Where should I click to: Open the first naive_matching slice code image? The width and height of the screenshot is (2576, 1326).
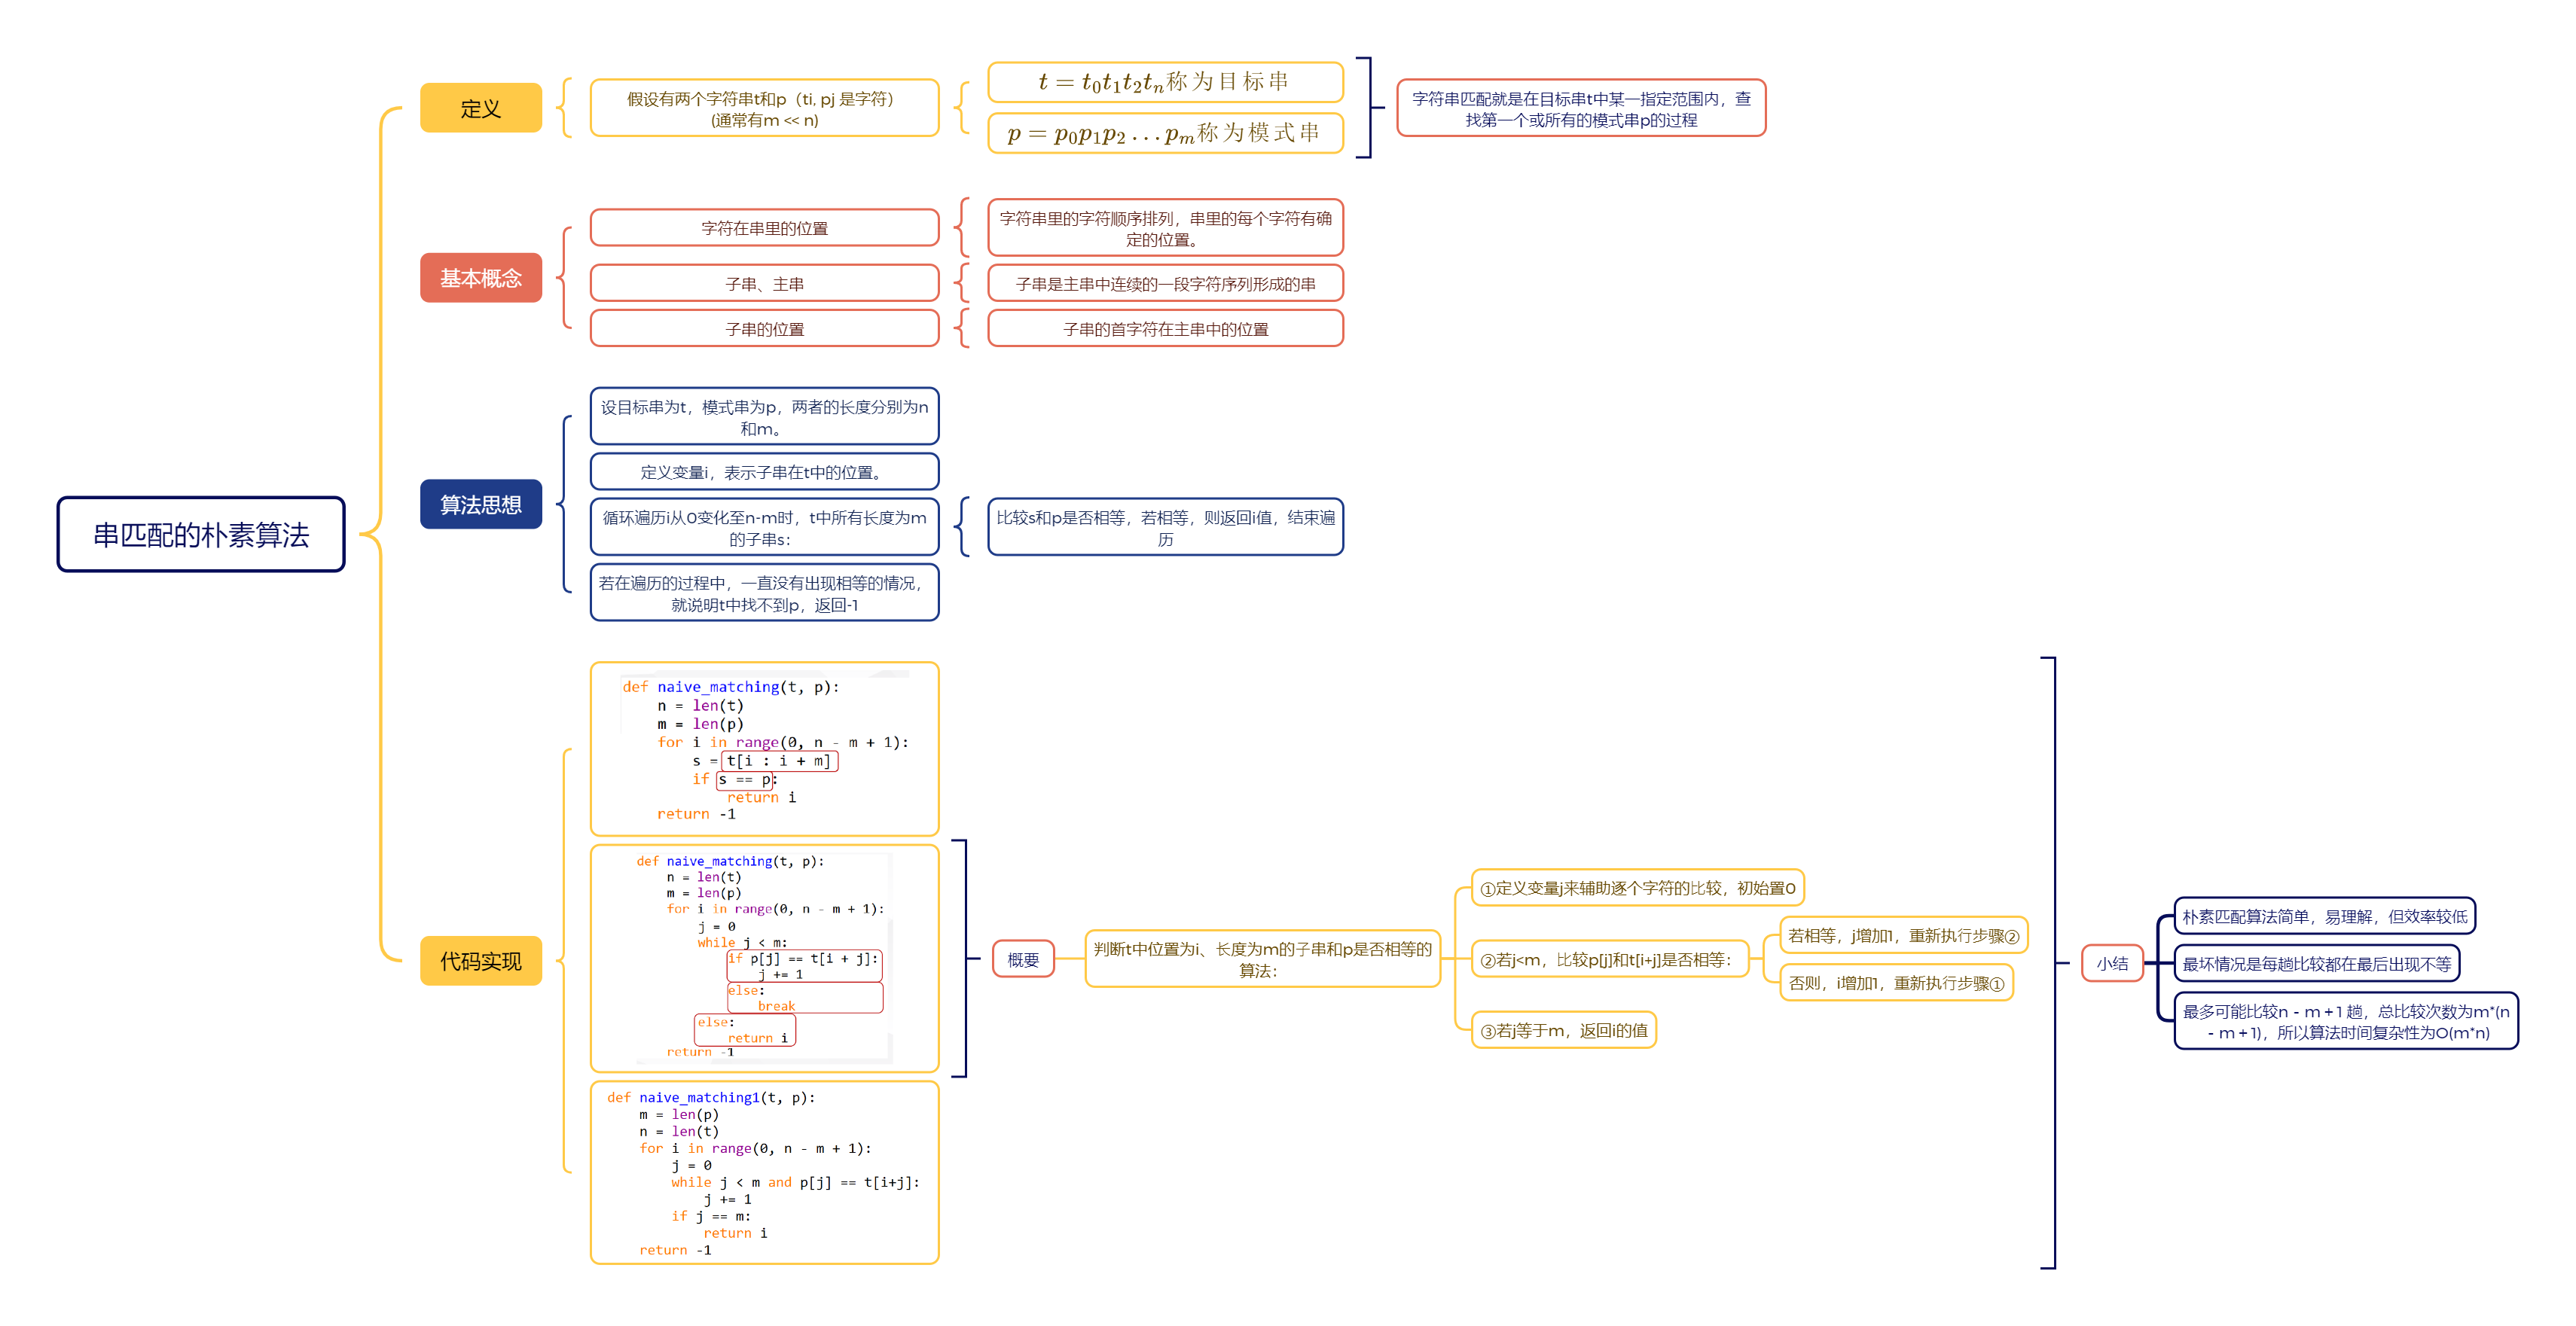[764, 748]
